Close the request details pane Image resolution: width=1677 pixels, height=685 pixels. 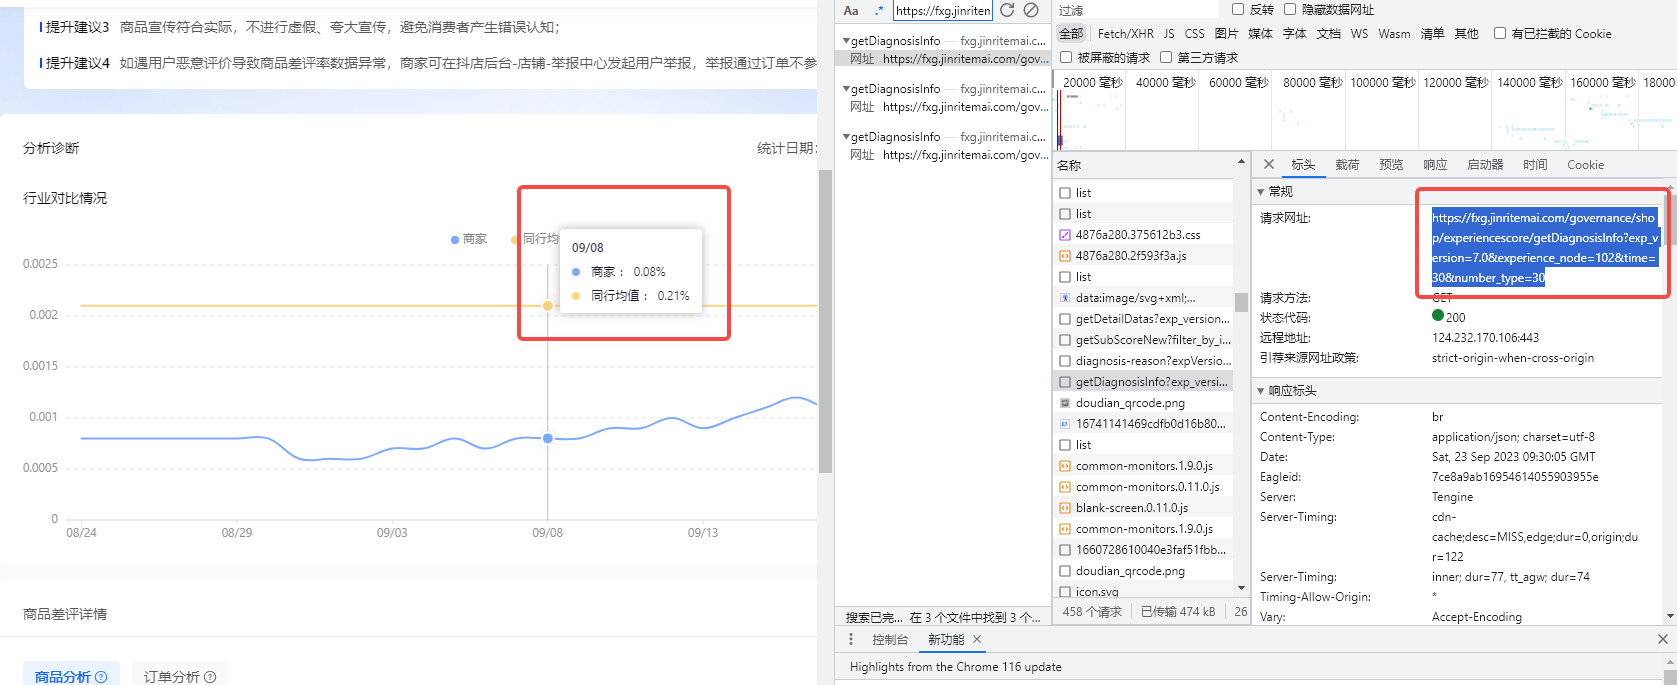click(x=1269, y=164)
